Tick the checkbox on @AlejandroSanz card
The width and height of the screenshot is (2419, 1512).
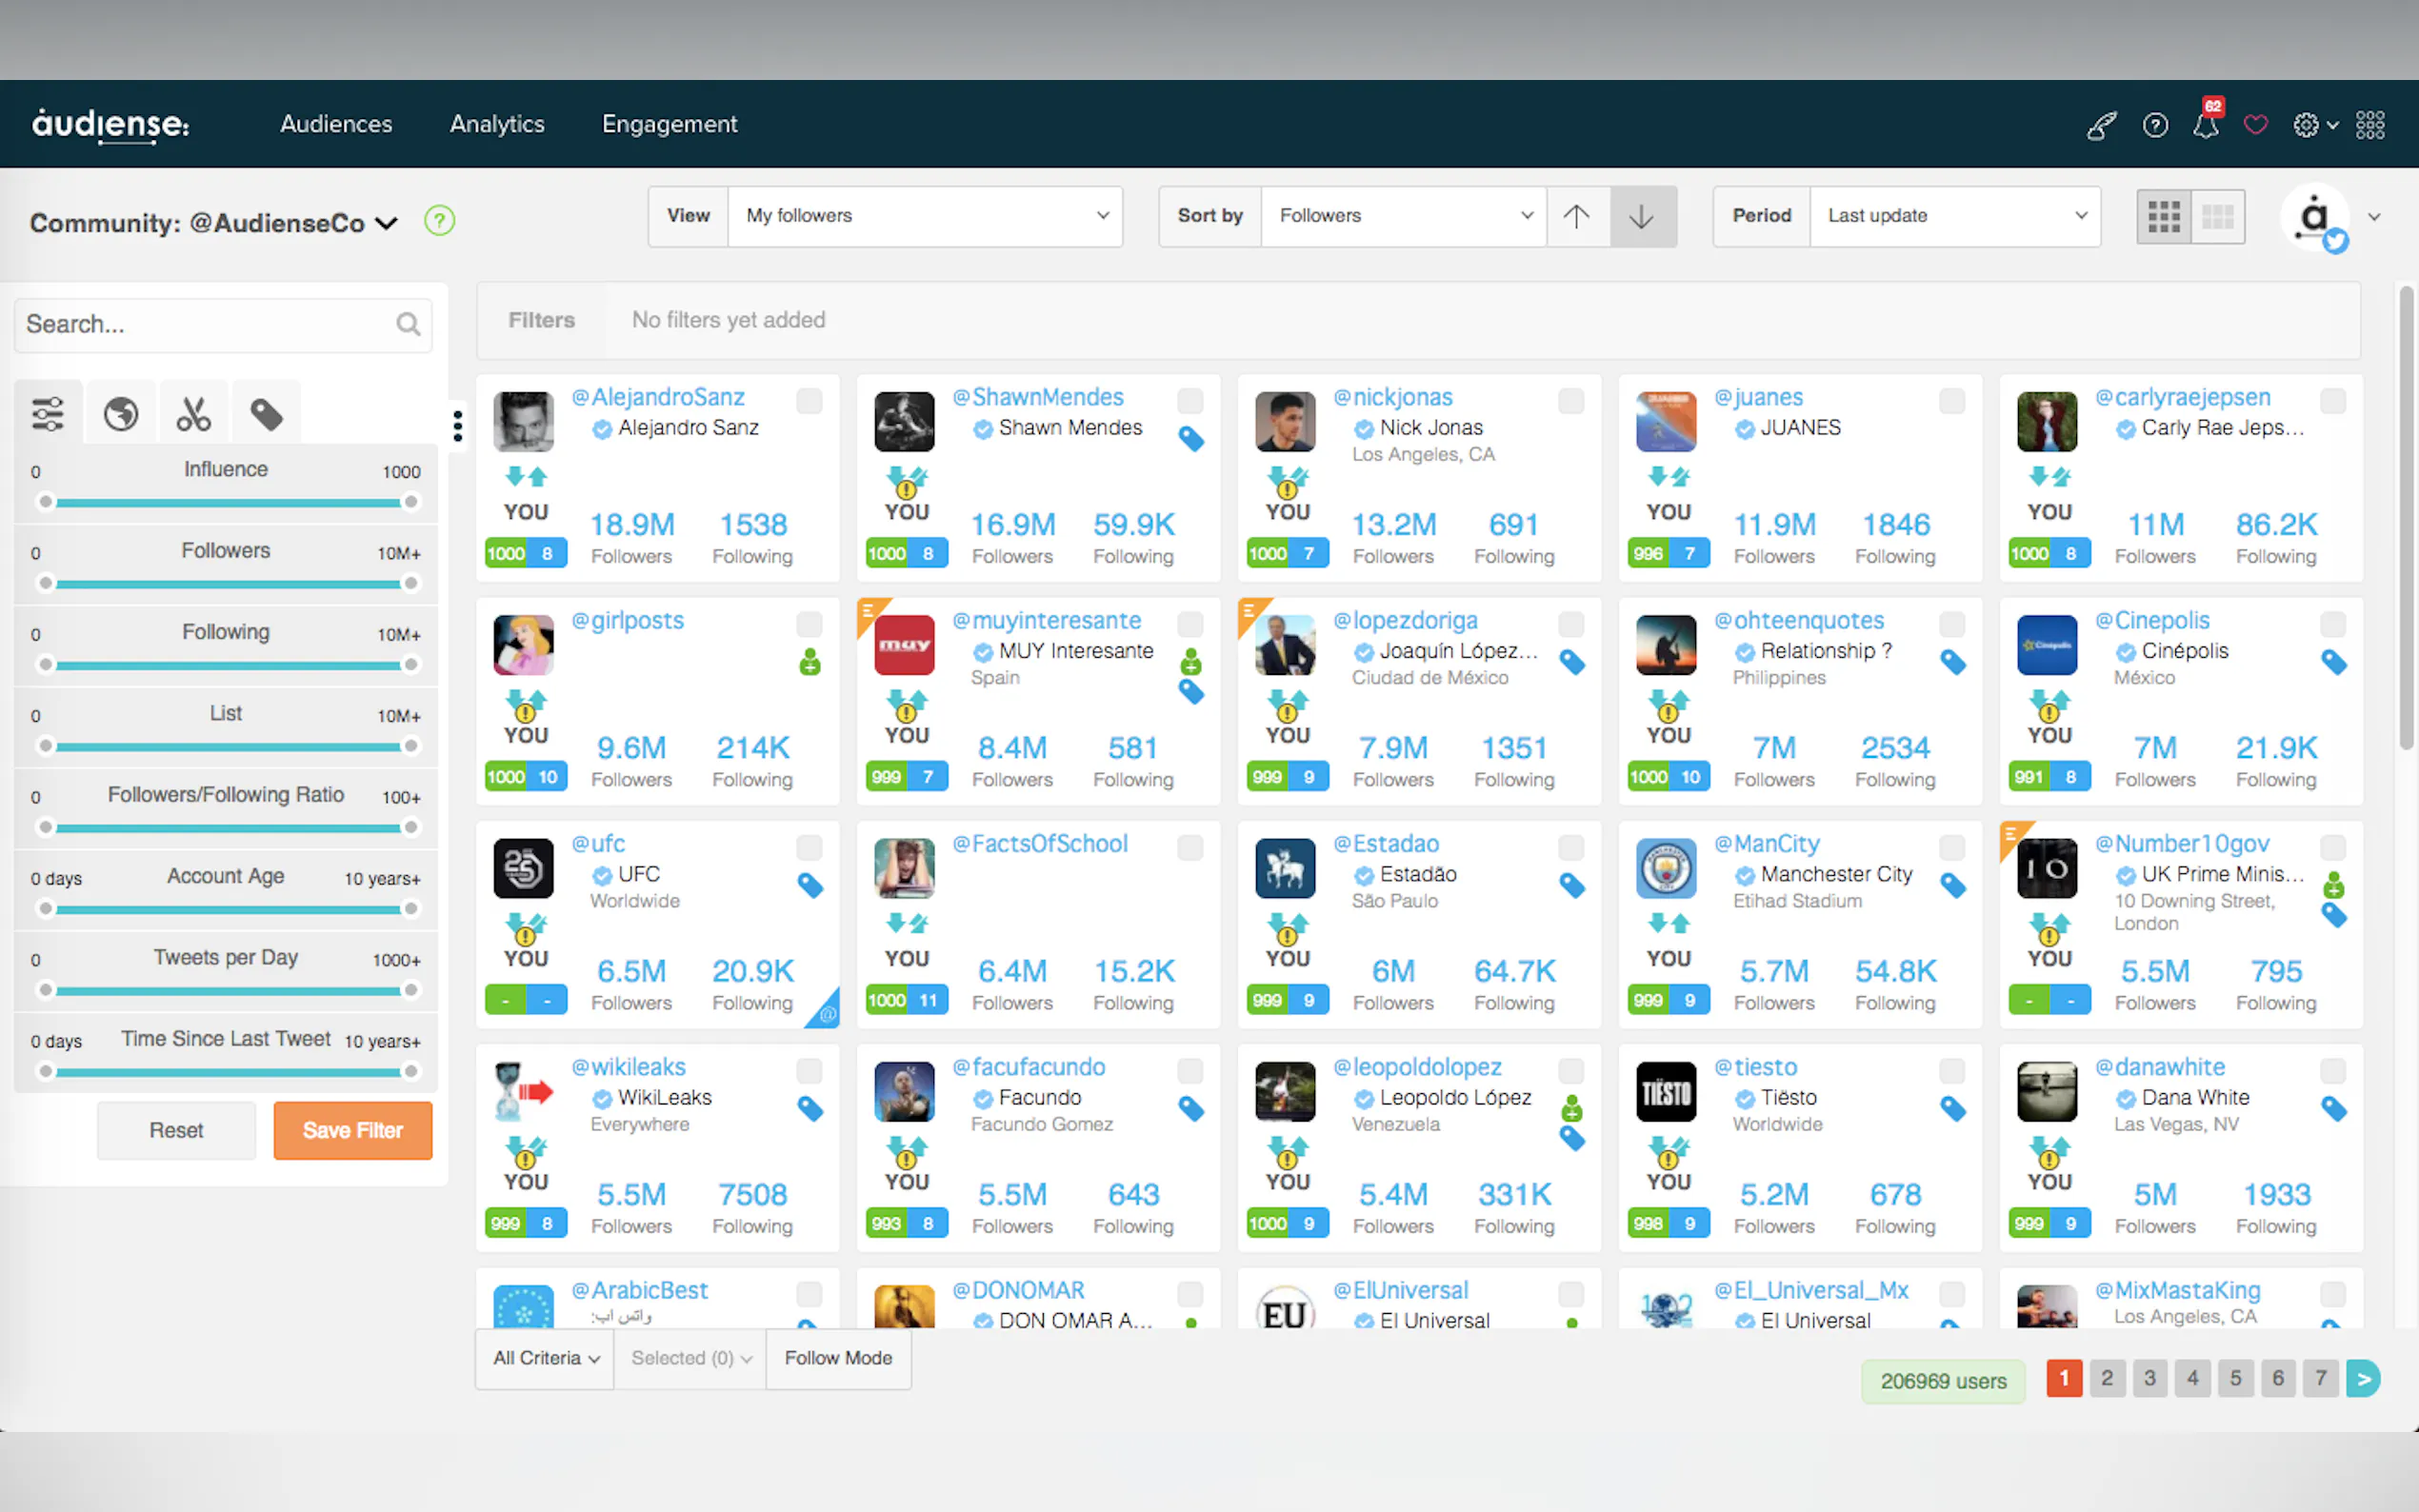(x=809, y=401)
